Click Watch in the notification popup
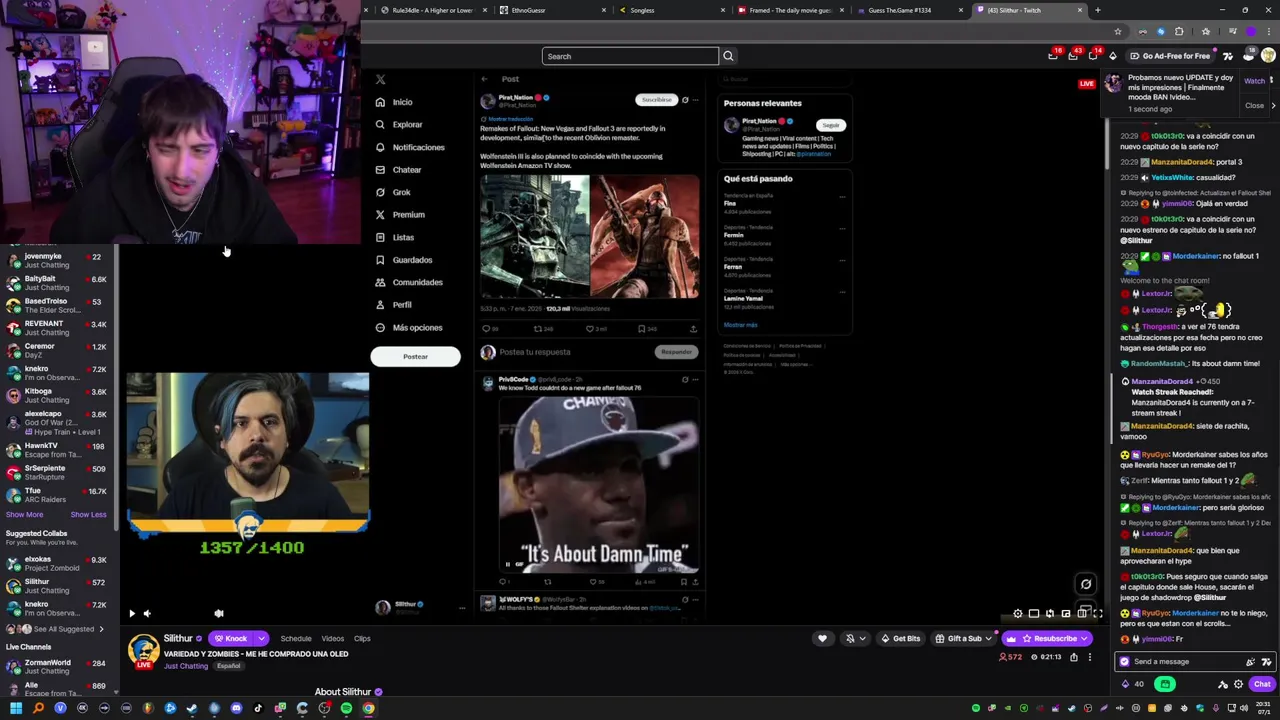Screen dimensions: 1280x720 point(1254,81)
